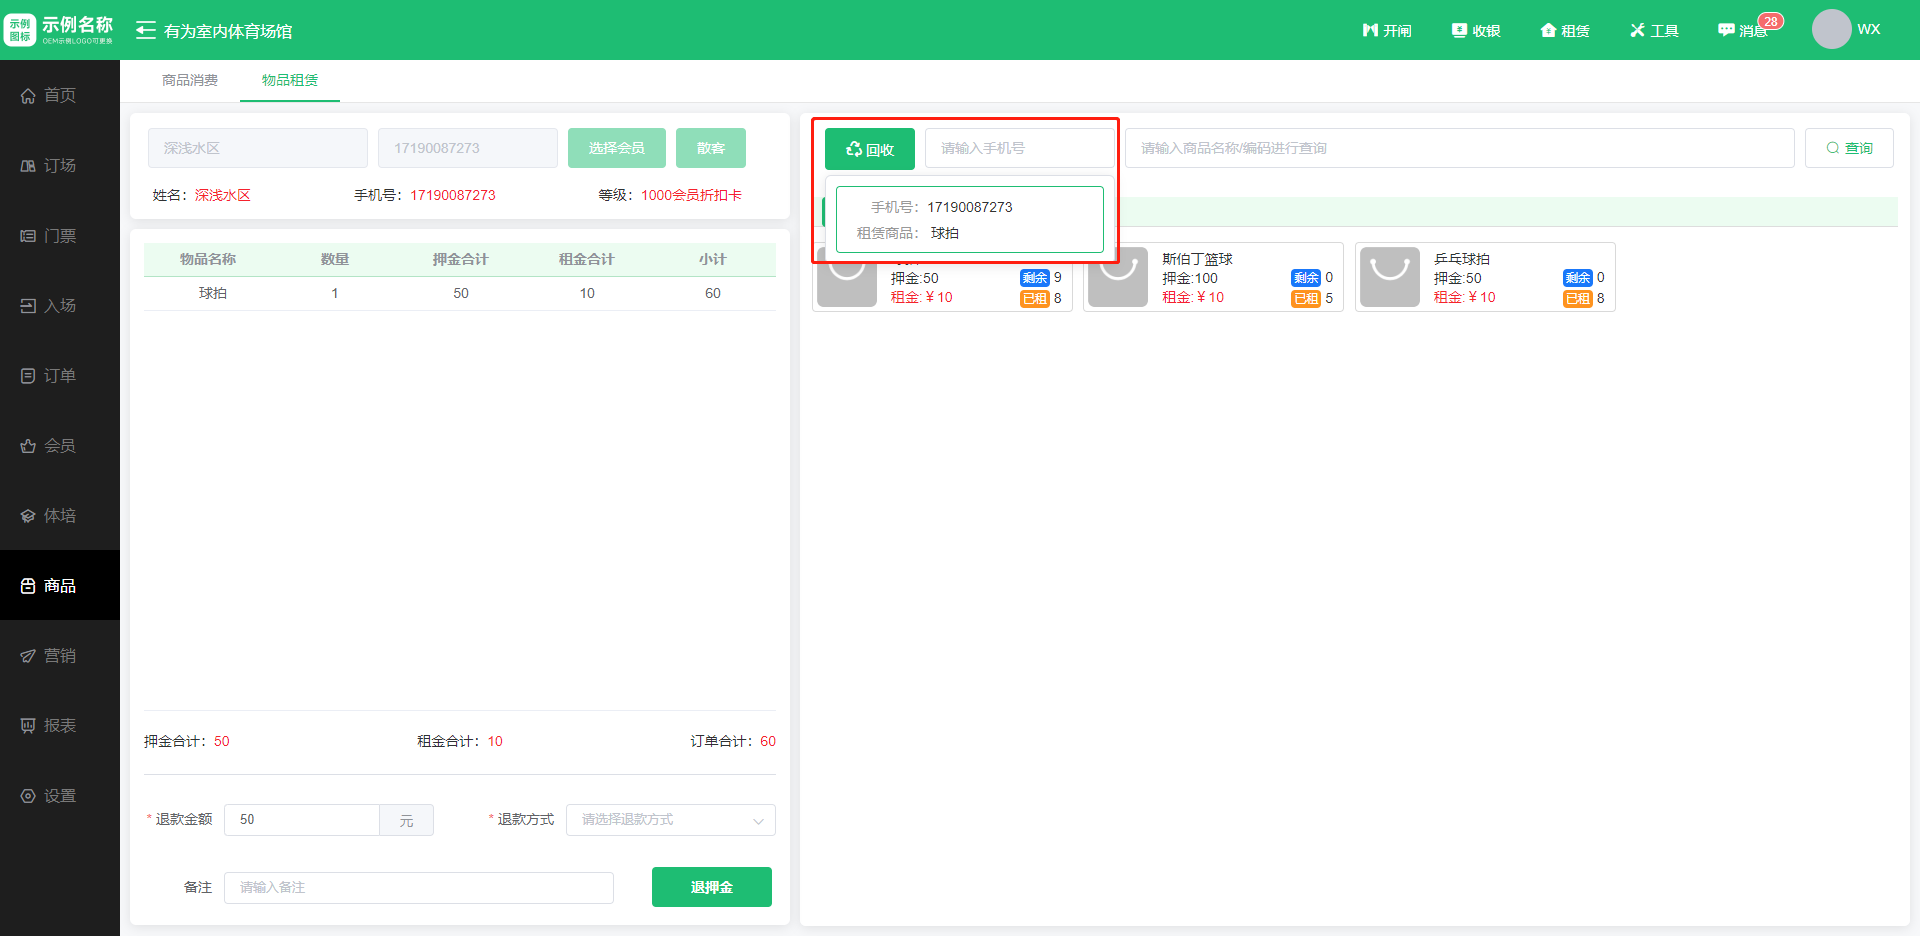Click the sidebar collapse icon beside venue name
The width and height of the screenshot is (1920, 936).
146,31
